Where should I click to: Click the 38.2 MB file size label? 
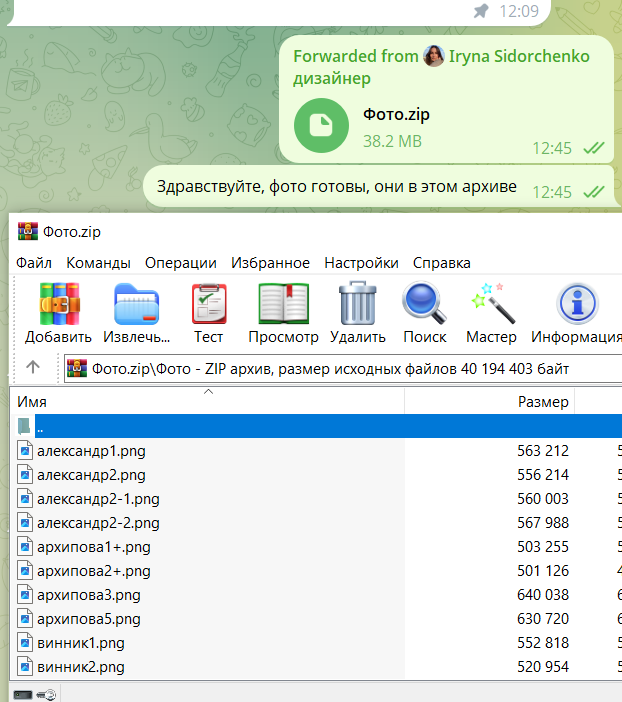392,141
